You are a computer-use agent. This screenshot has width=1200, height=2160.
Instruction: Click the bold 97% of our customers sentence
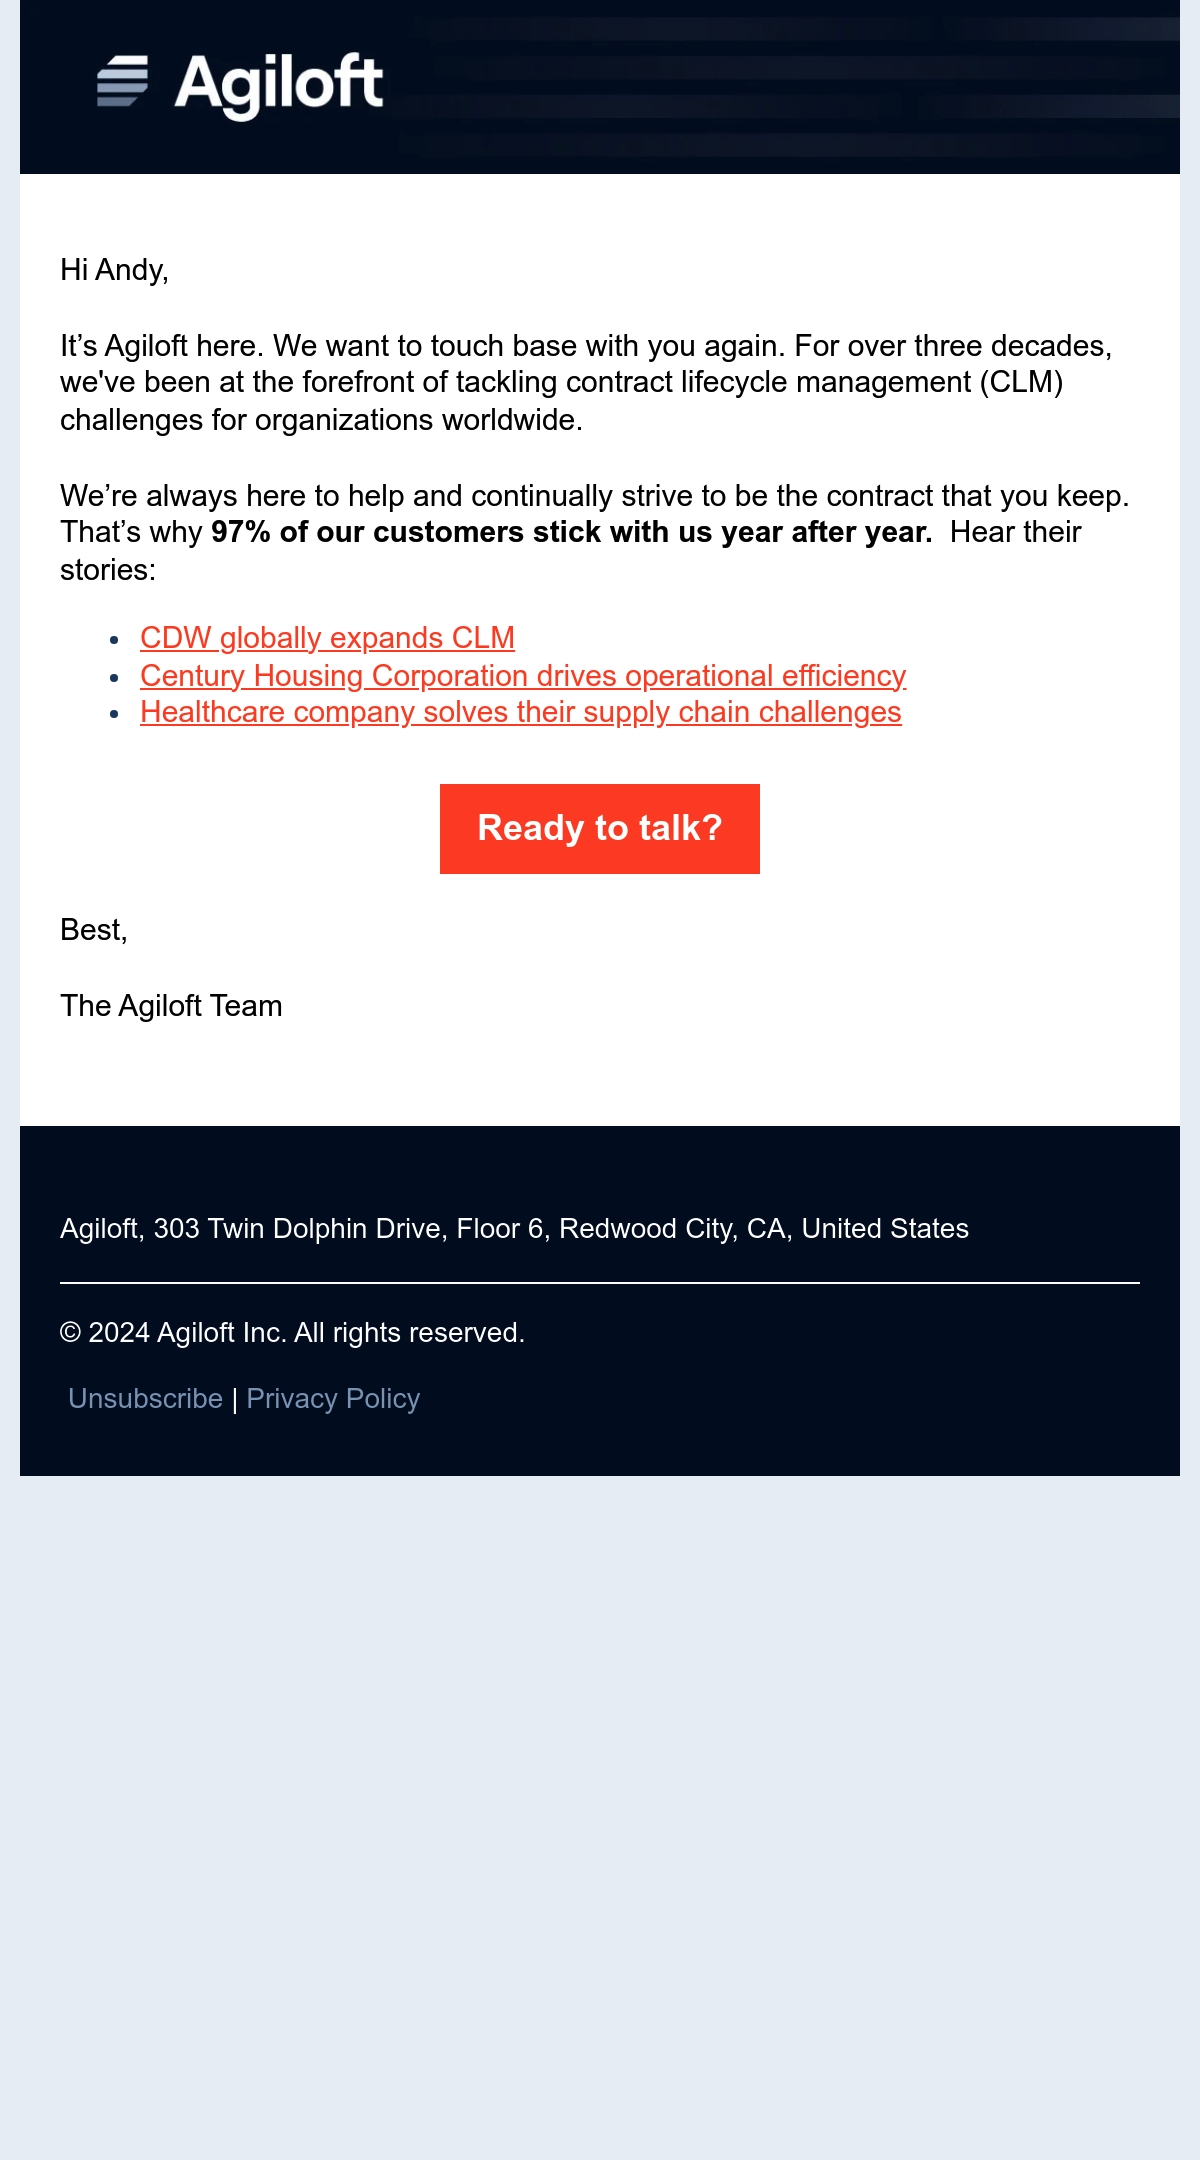coord(571,532)
